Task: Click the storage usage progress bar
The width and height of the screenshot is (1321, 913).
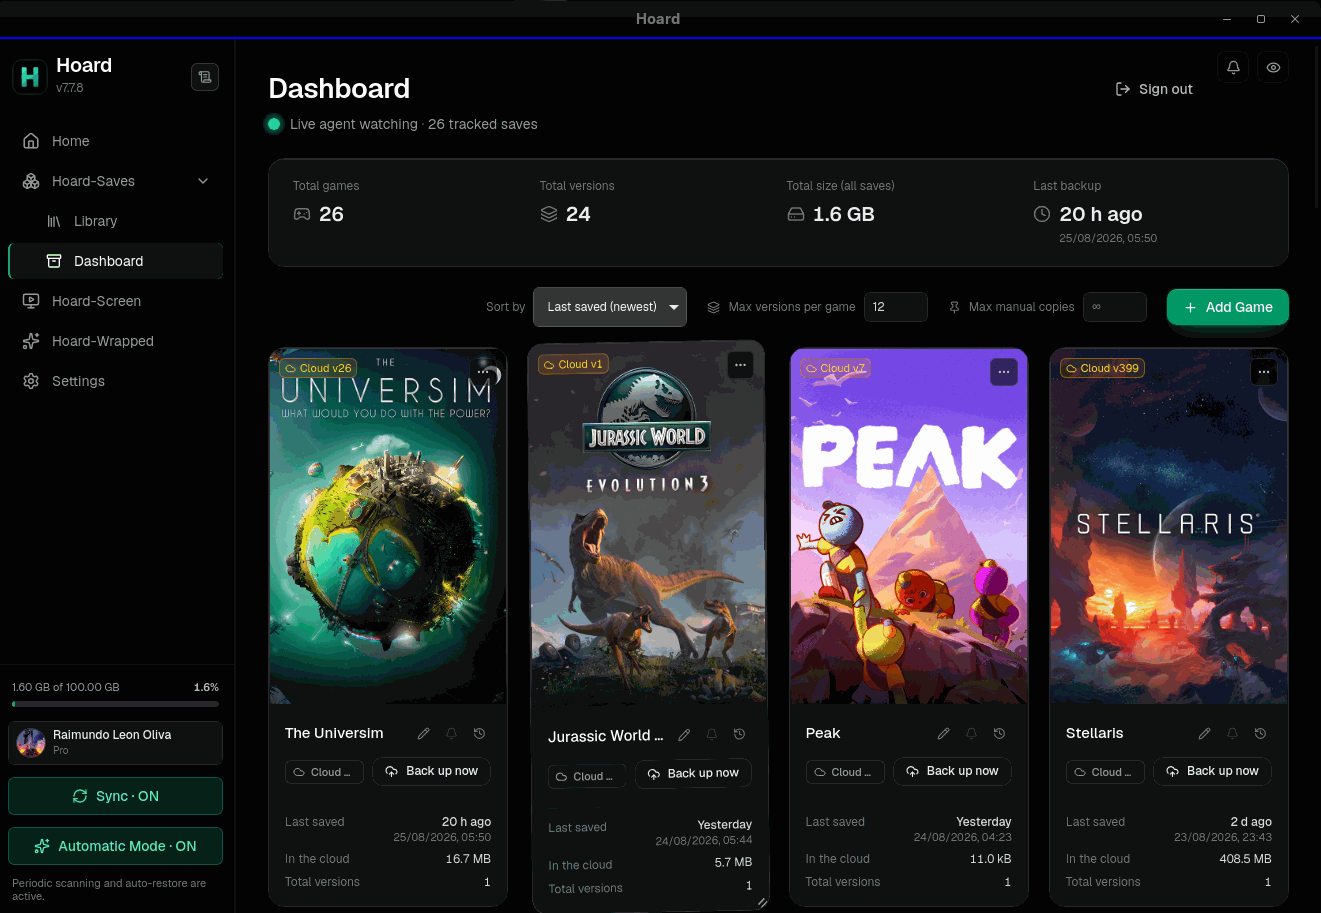Action: [x=115, y=704]
